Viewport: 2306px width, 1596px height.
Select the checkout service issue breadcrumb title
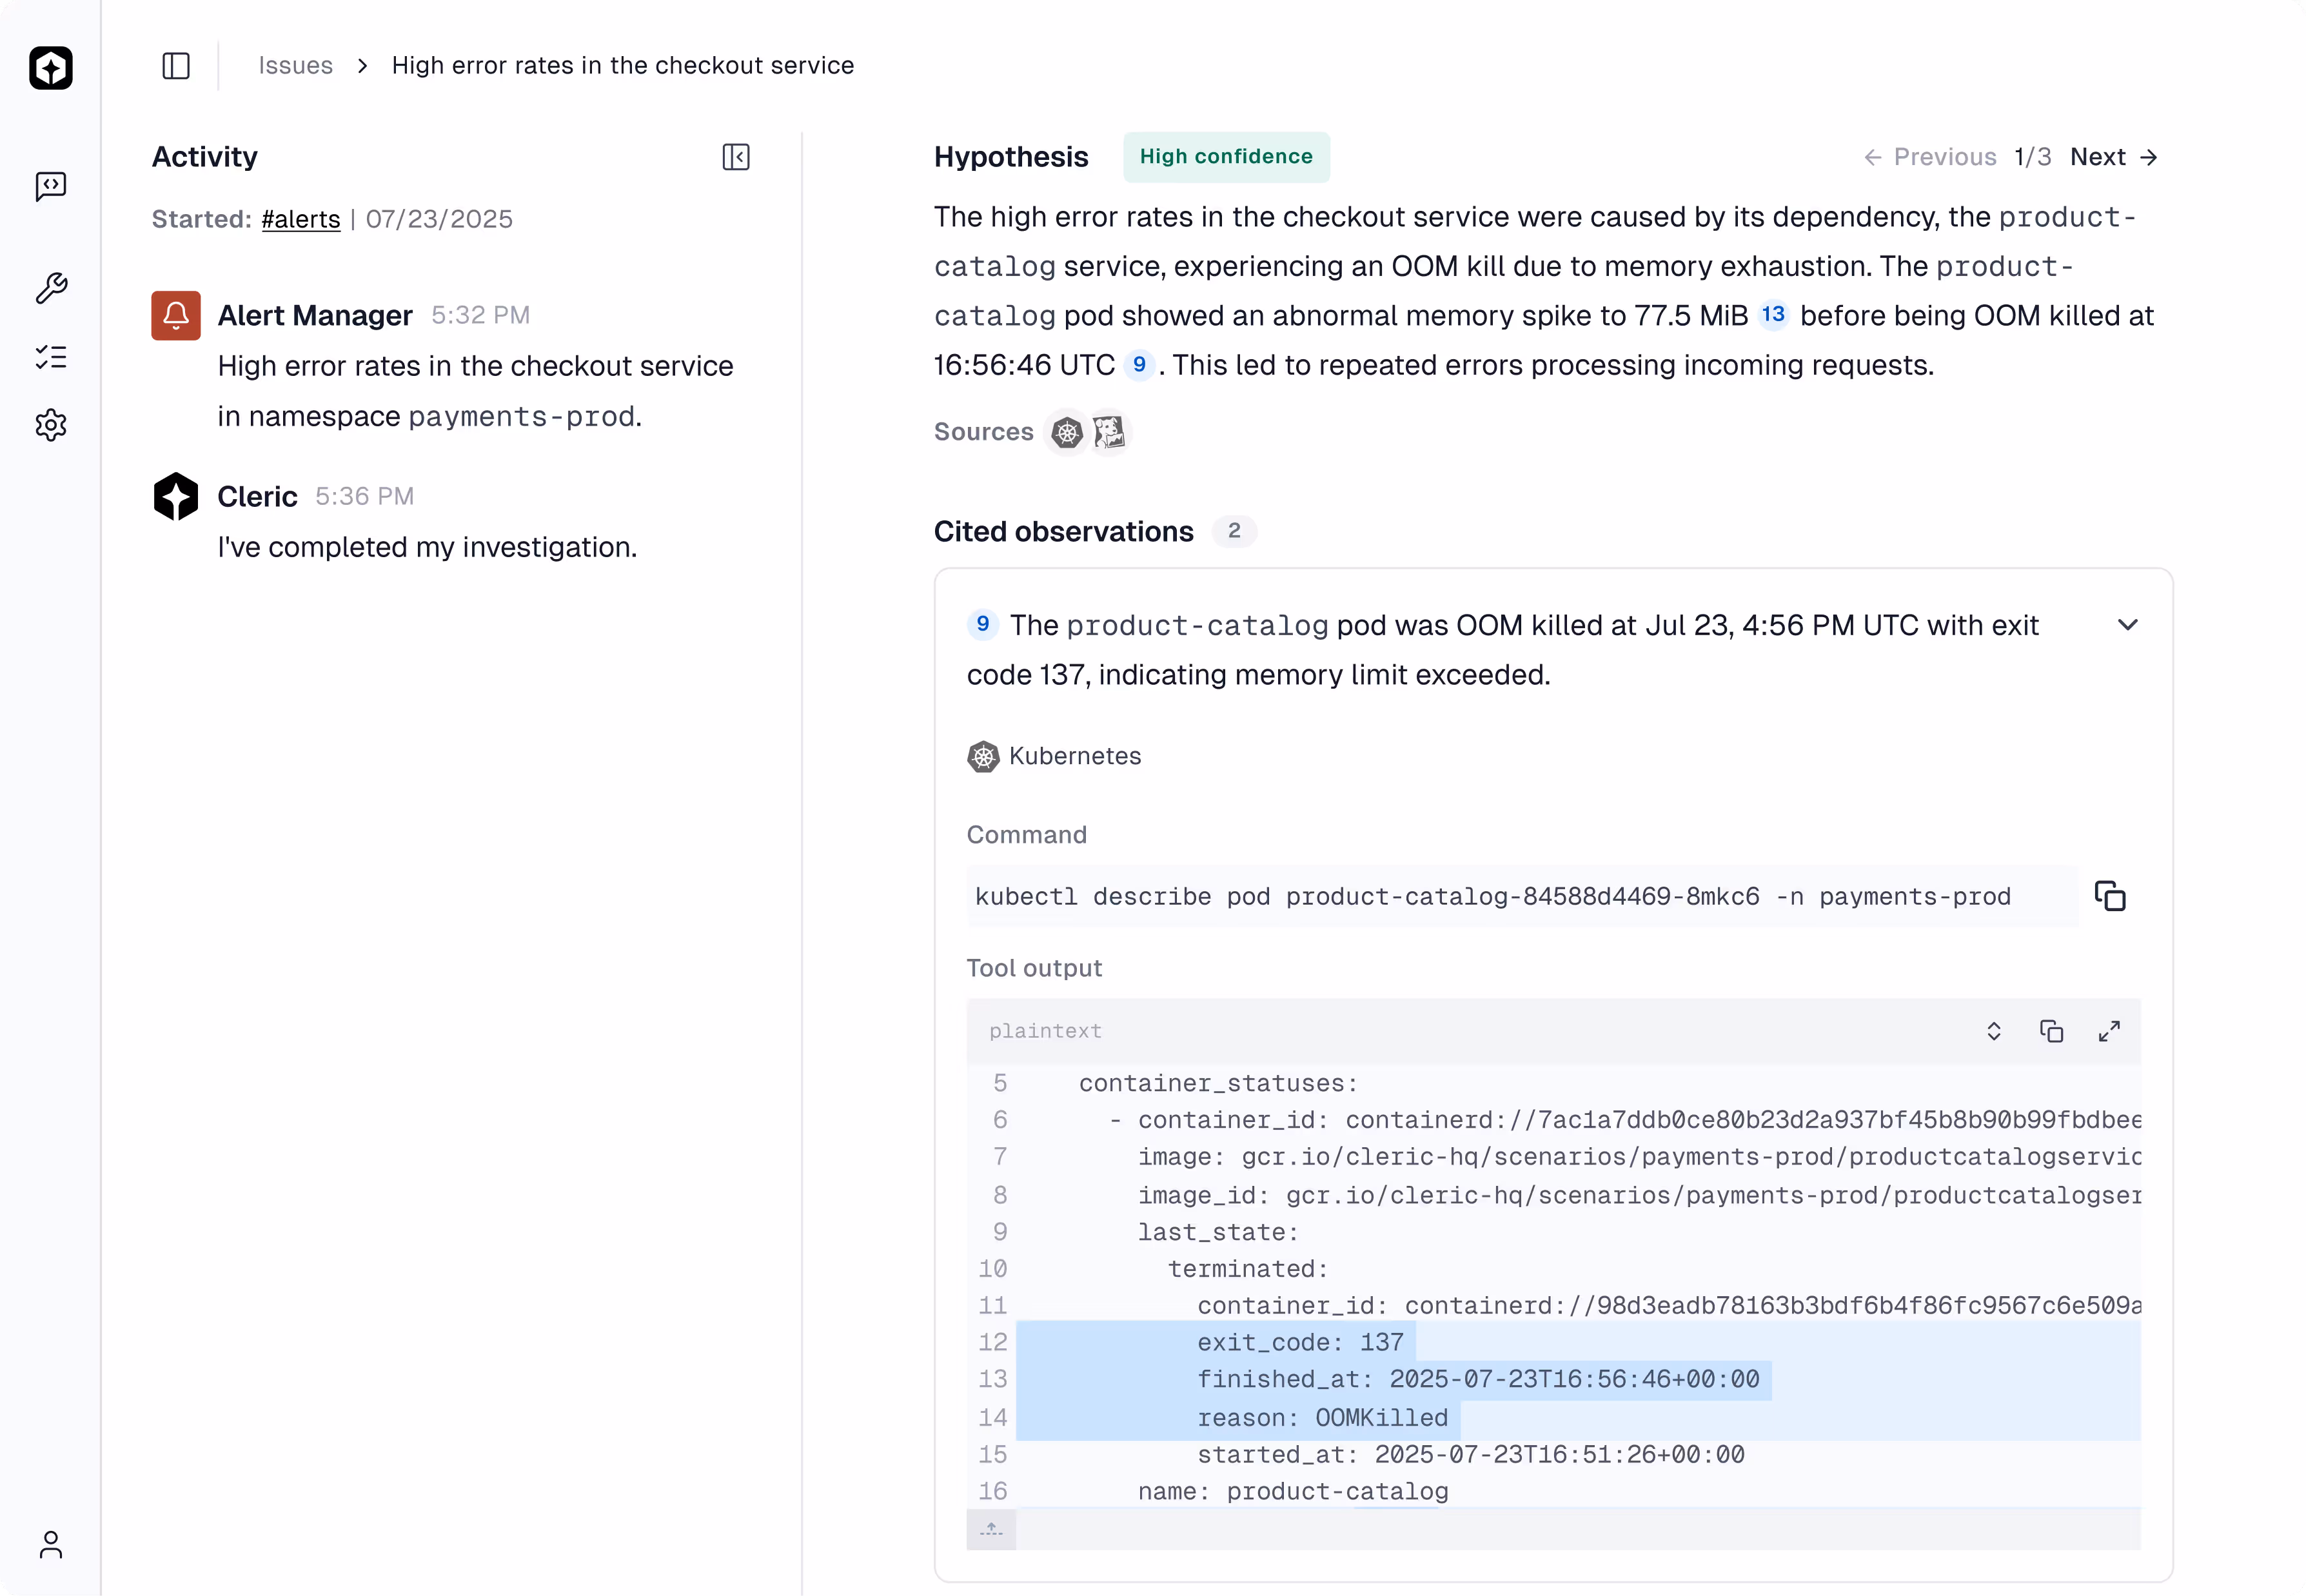click(622, 65)
